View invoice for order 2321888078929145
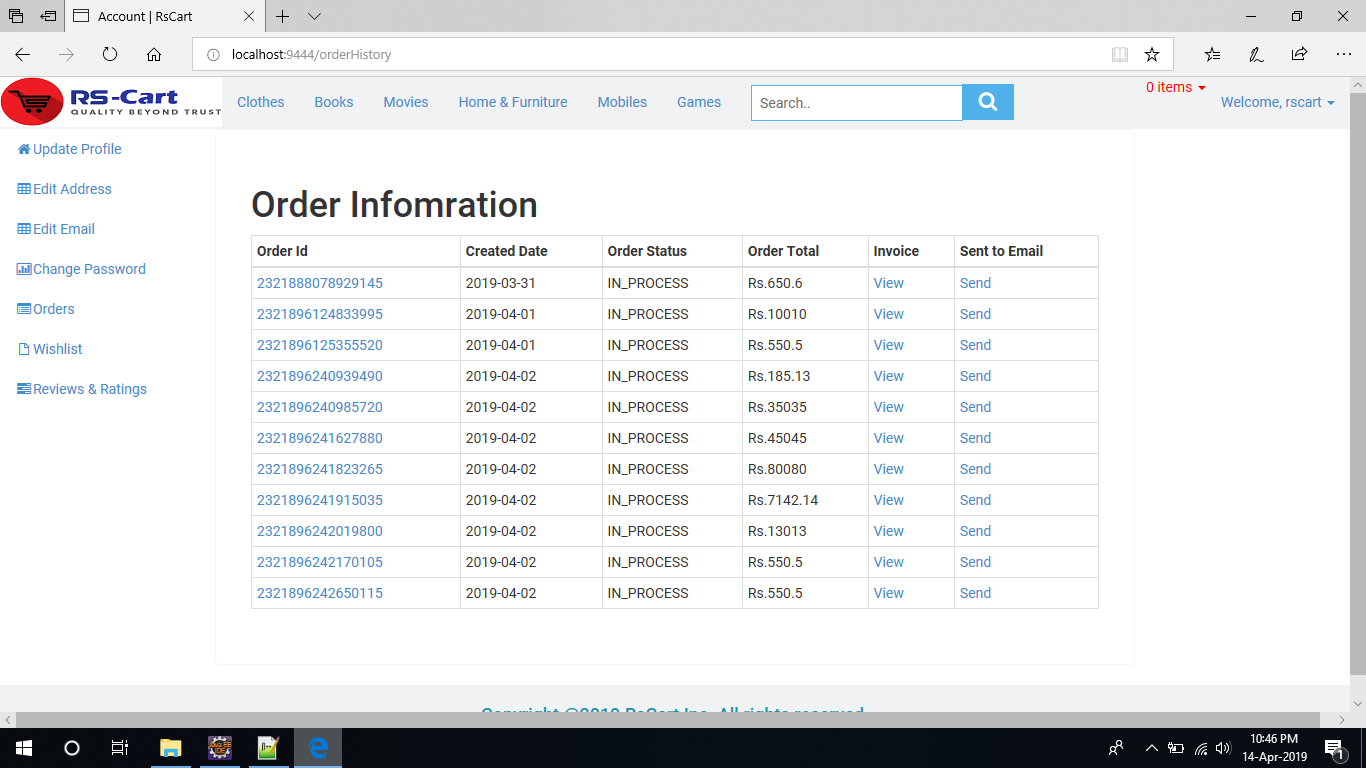This screenshot has width=1366, height=768. [888, 283]
